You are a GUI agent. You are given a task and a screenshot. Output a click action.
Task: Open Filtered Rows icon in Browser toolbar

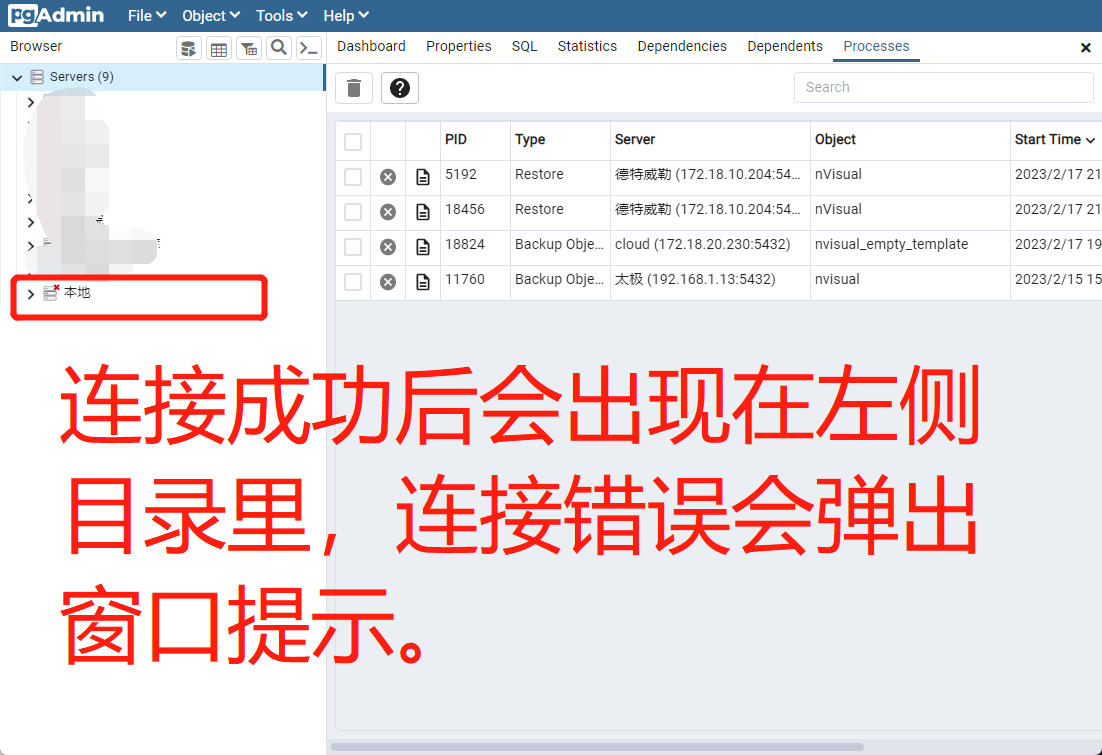249,49
